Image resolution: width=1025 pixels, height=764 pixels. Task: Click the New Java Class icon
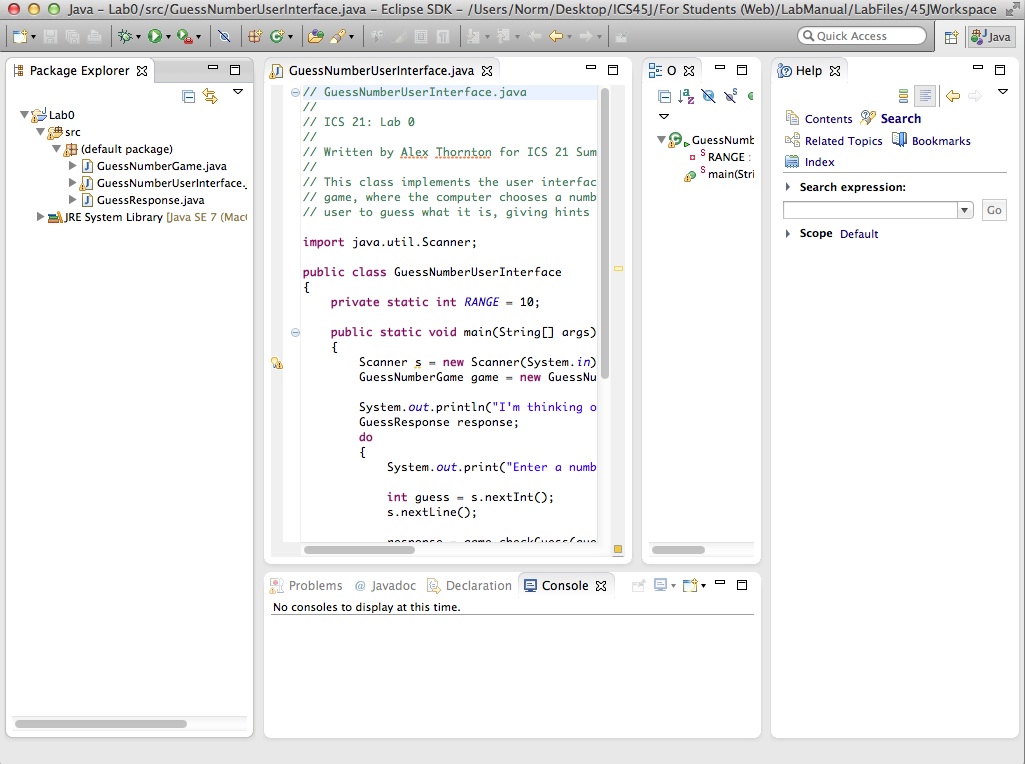276,37
